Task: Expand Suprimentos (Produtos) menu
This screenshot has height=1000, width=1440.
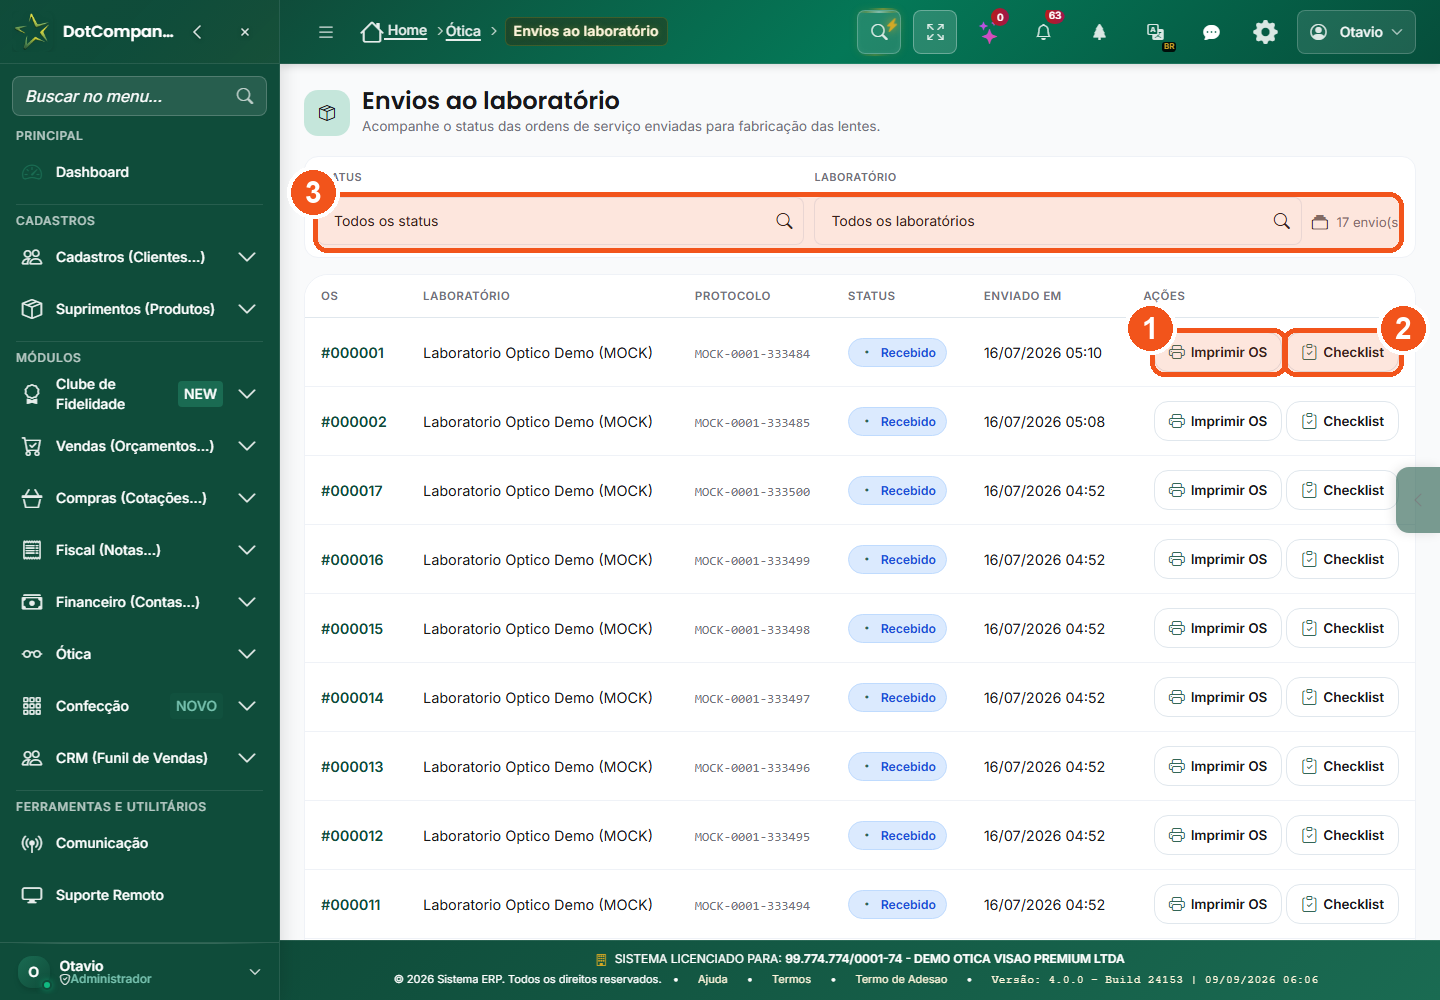Action: click(x=139, y=309)
